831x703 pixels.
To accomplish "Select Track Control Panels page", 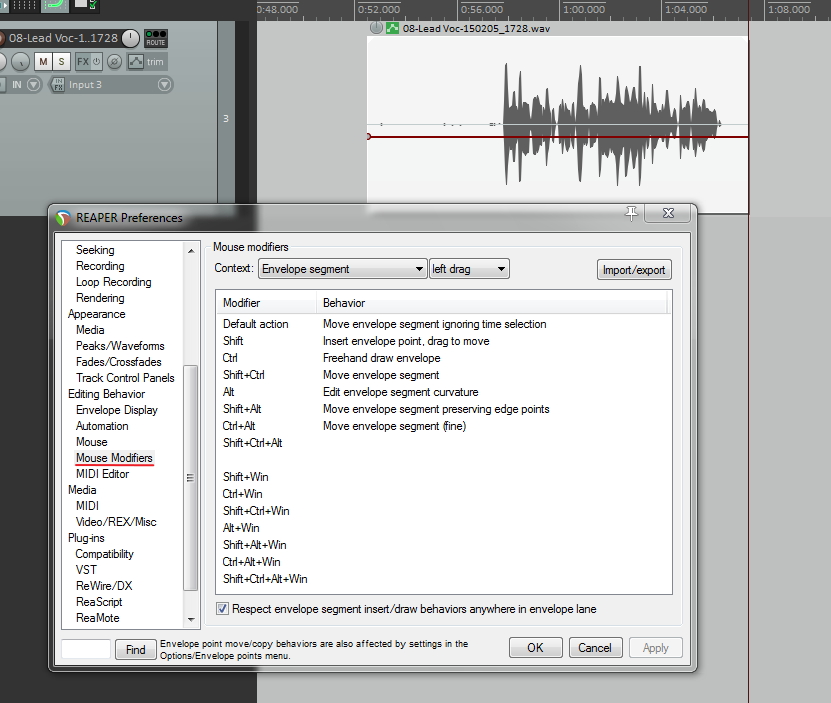I will click(x=125, y=377).
